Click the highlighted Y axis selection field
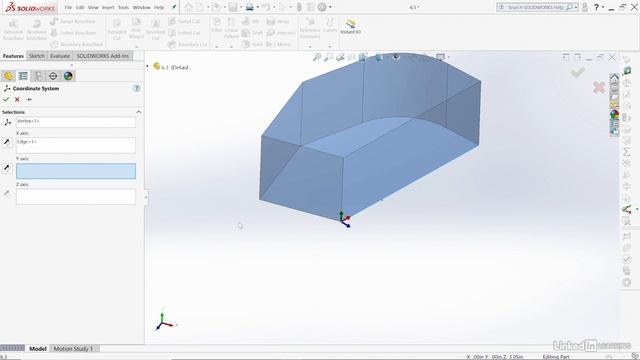 76,171
